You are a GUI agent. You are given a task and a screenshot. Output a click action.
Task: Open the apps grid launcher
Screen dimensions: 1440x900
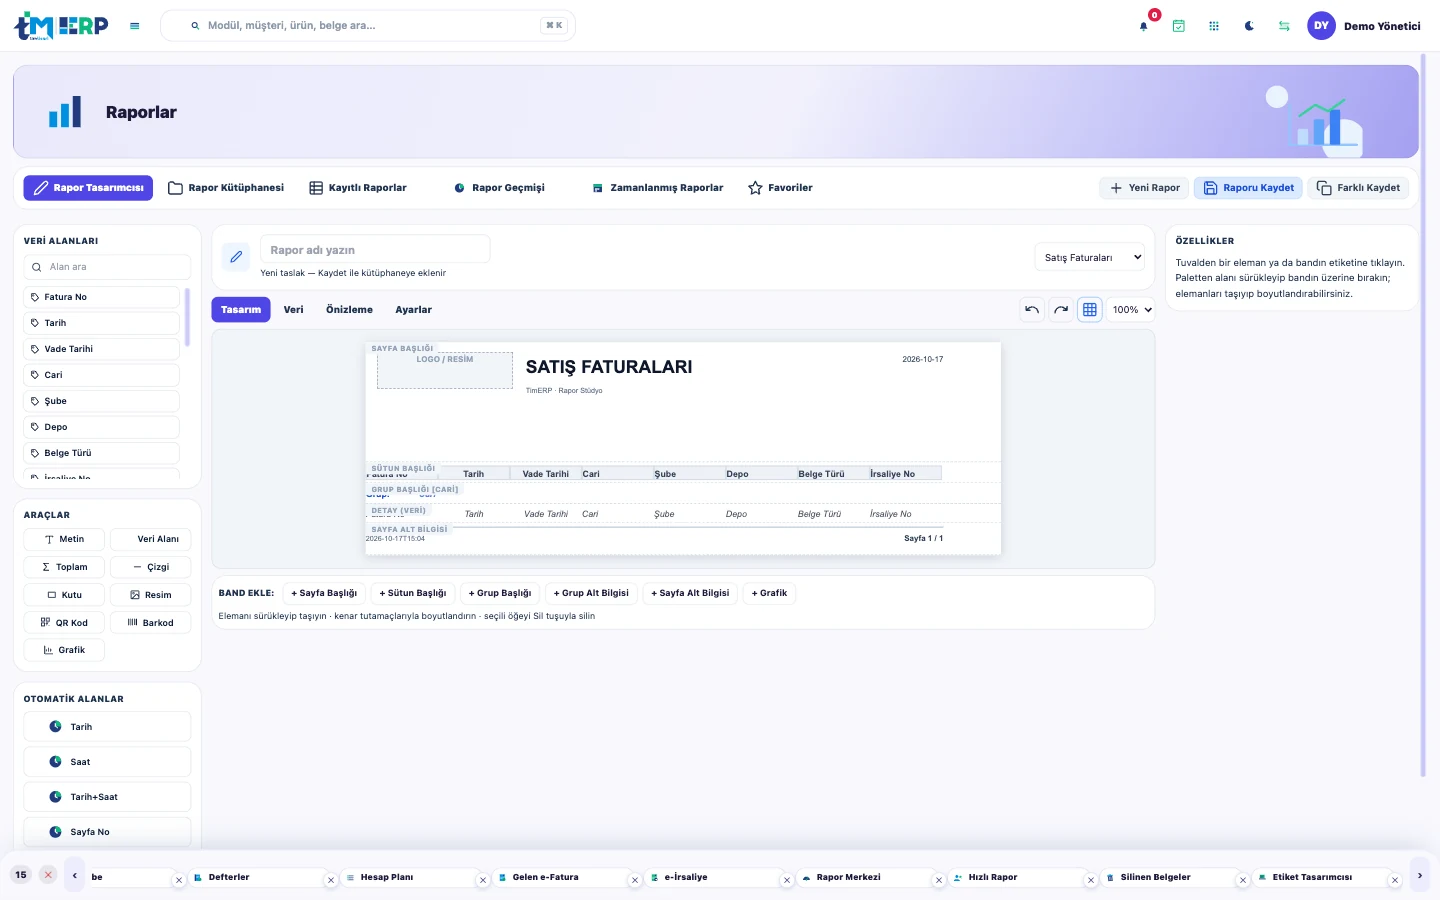[x=1214, y=26]
